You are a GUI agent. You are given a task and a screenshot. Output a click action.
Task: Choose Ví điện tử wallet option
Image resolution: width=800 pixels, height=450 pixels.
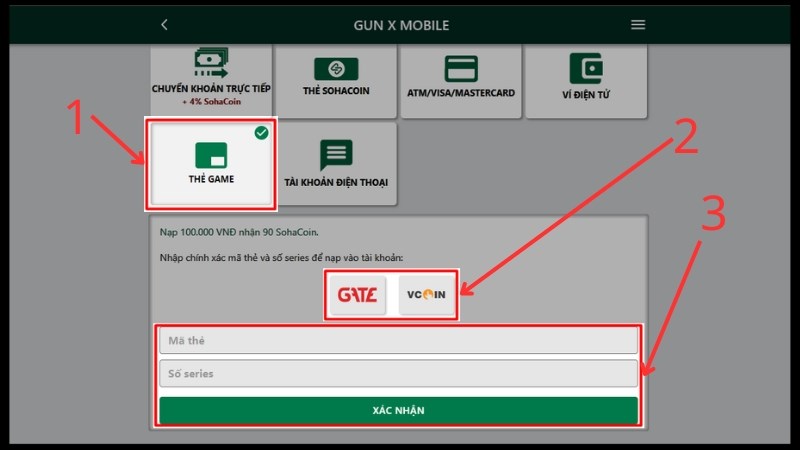(586, 80)
